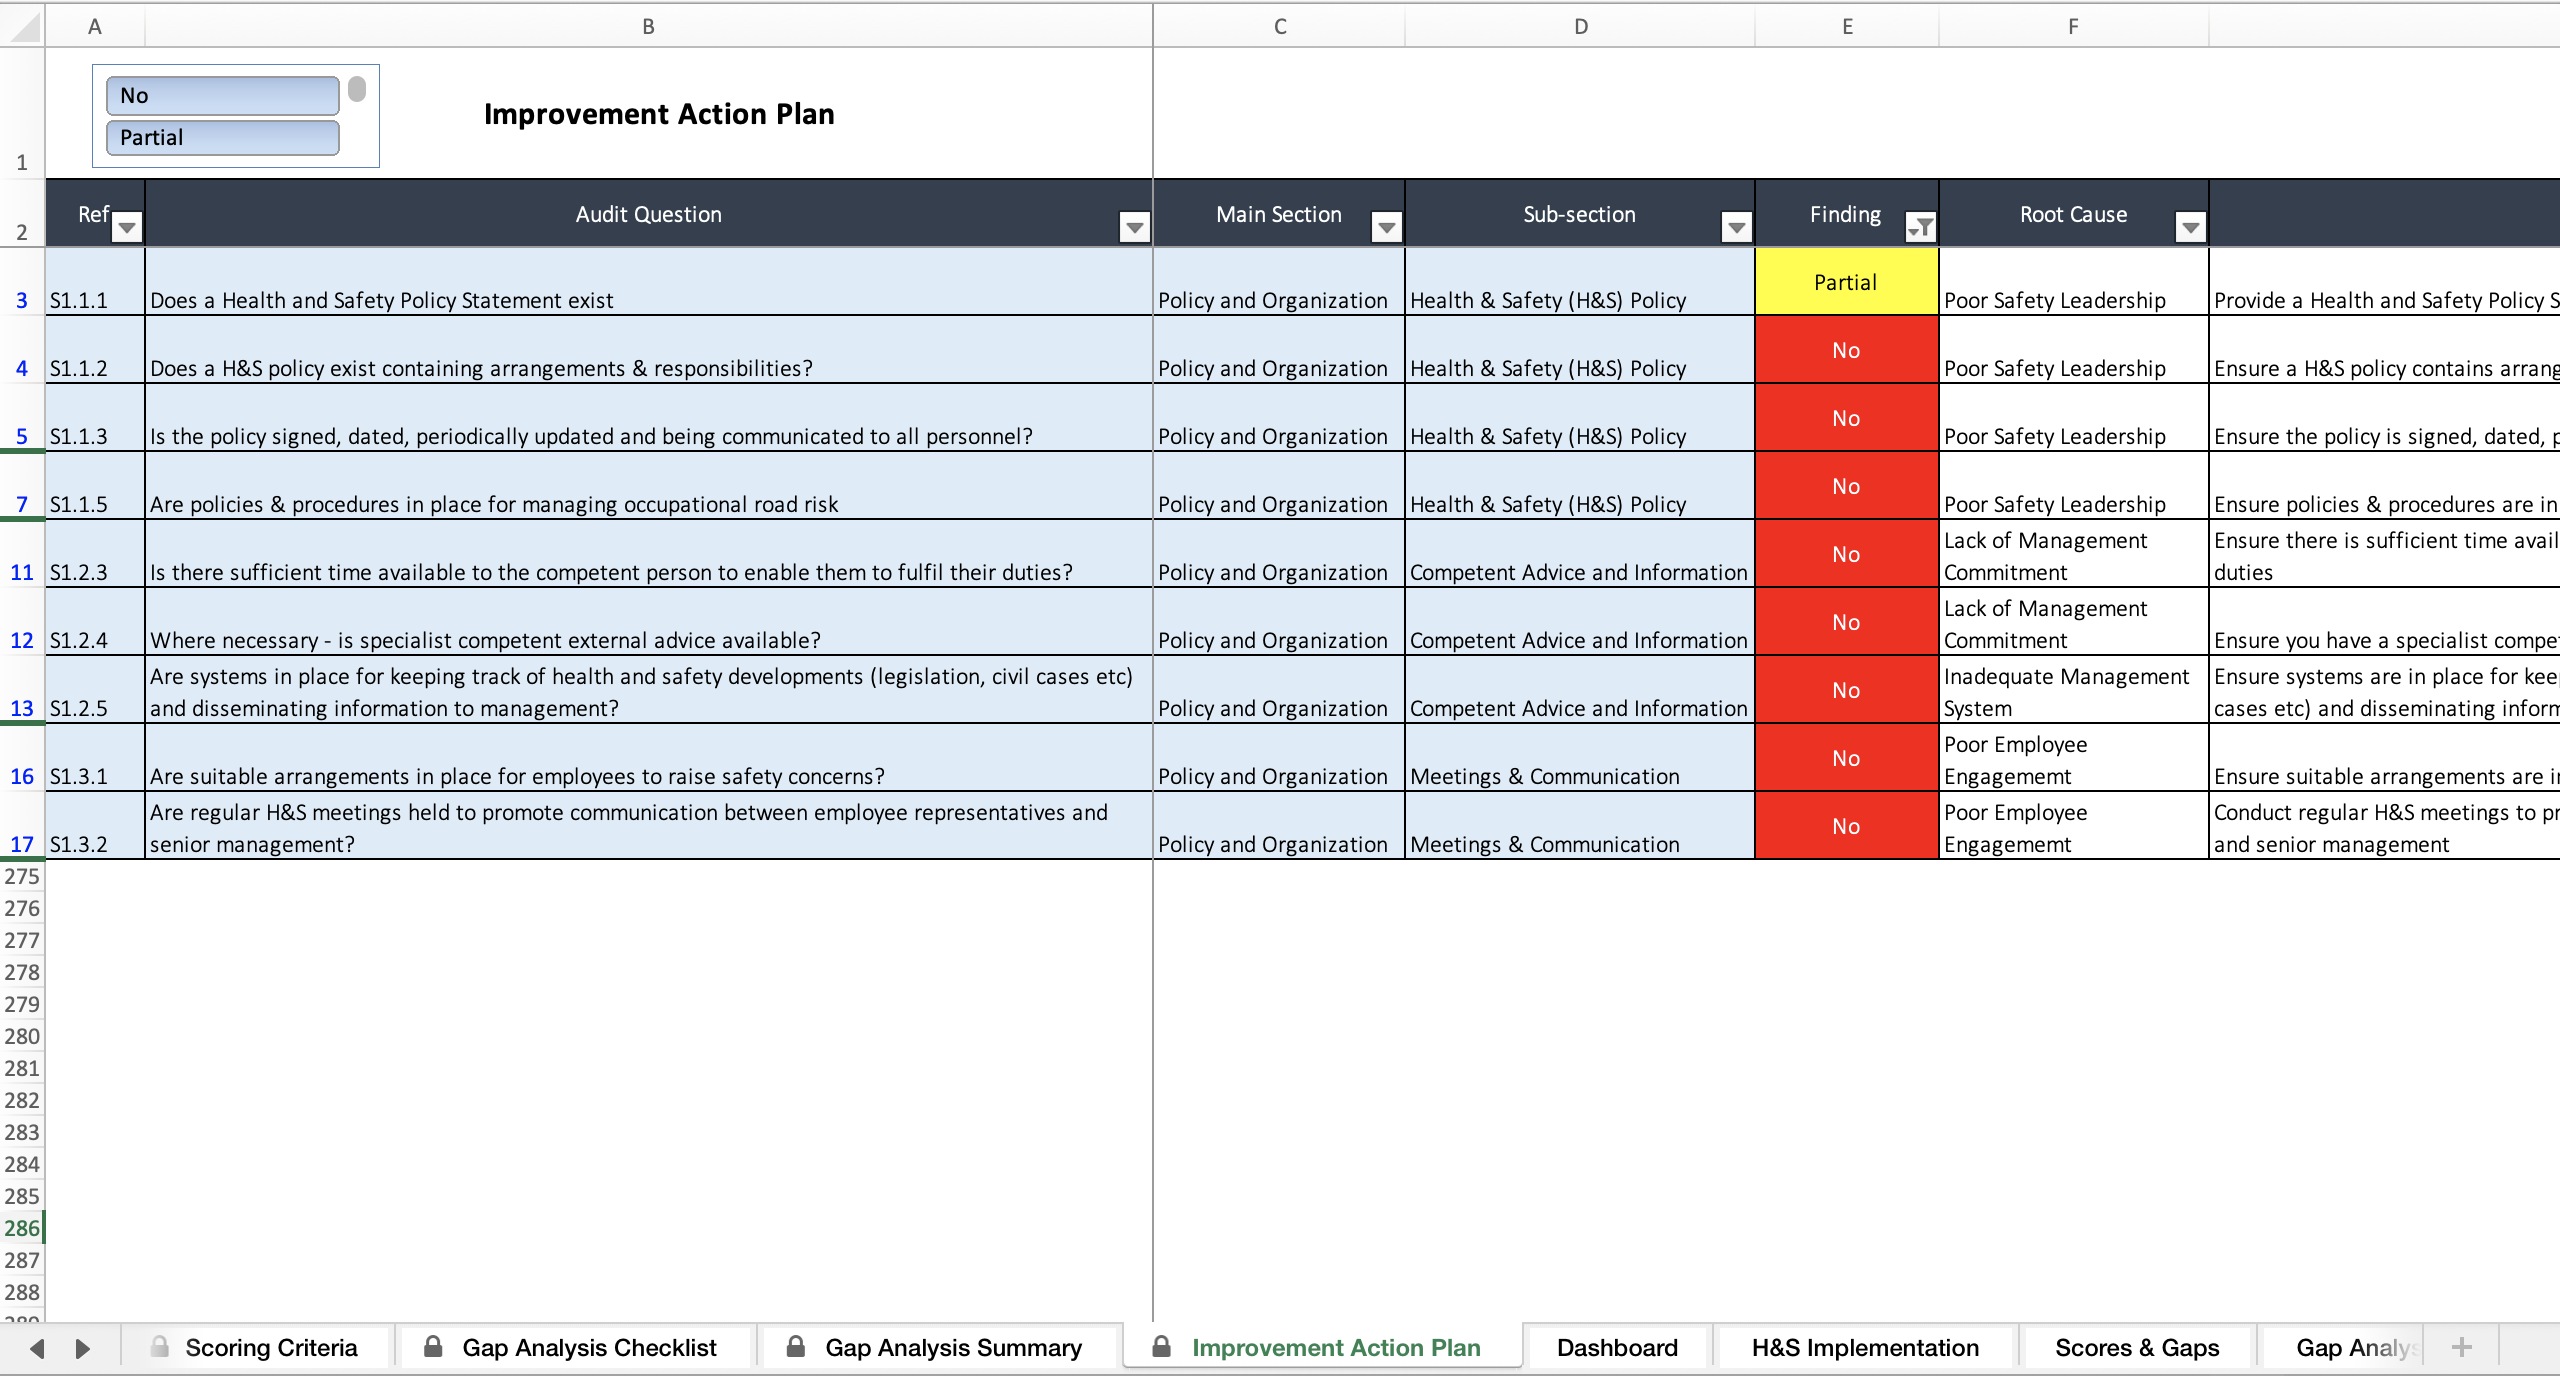Switch to the H&S Implementation sheet tab
The height and width of the screenshot is (1376, 2560).
[1865, 1347]
